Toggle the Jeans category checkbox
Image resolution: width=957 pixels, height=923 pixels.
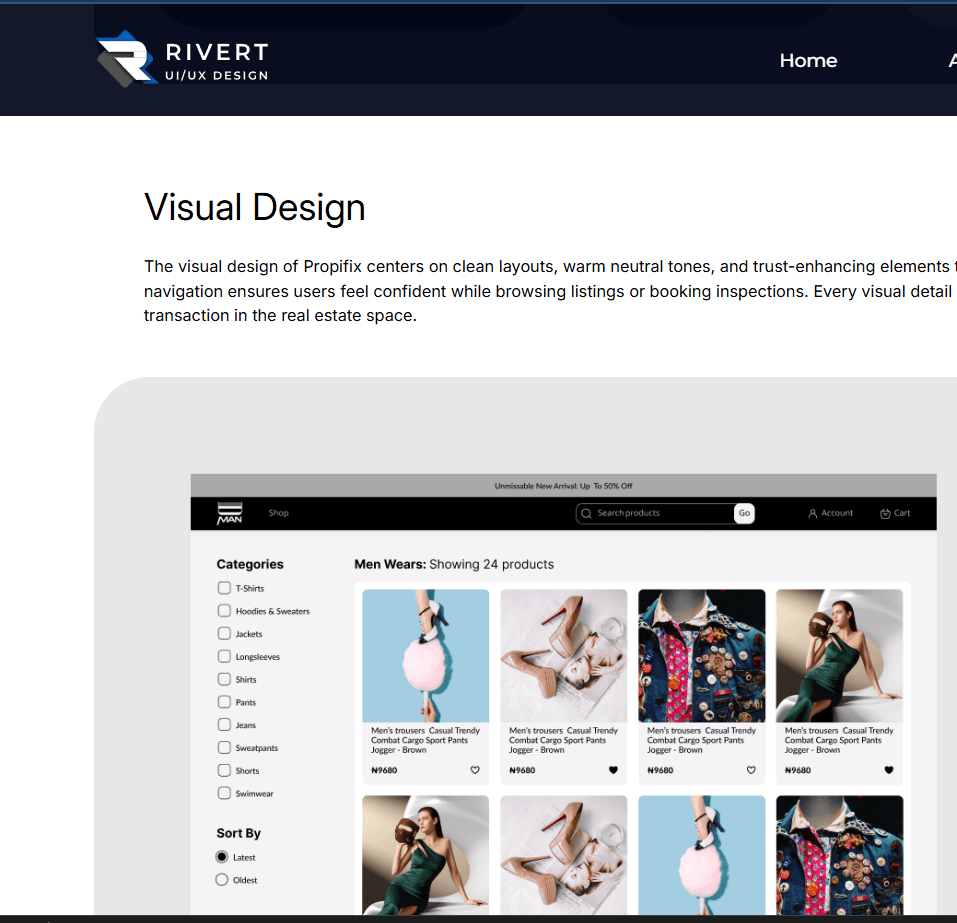224,725
